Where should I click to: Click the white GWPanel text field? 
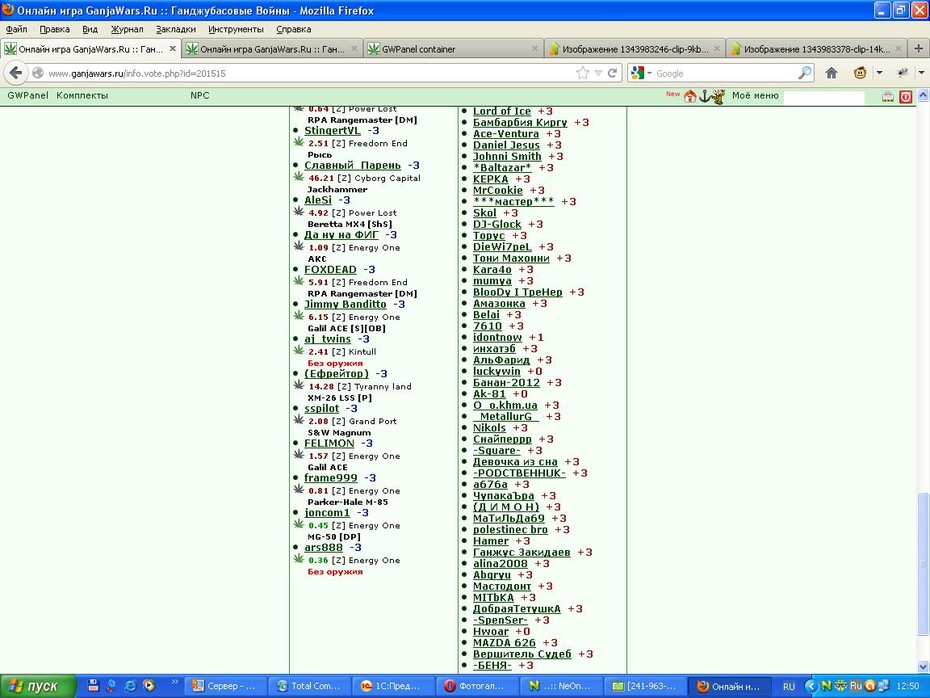click(824, 96)
